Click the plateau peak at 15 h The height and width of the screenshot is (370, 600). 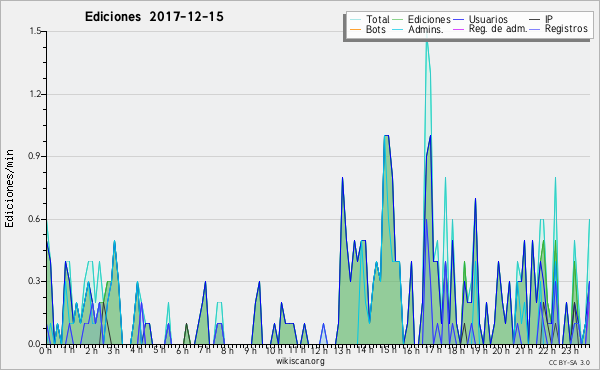click(386, 135)
